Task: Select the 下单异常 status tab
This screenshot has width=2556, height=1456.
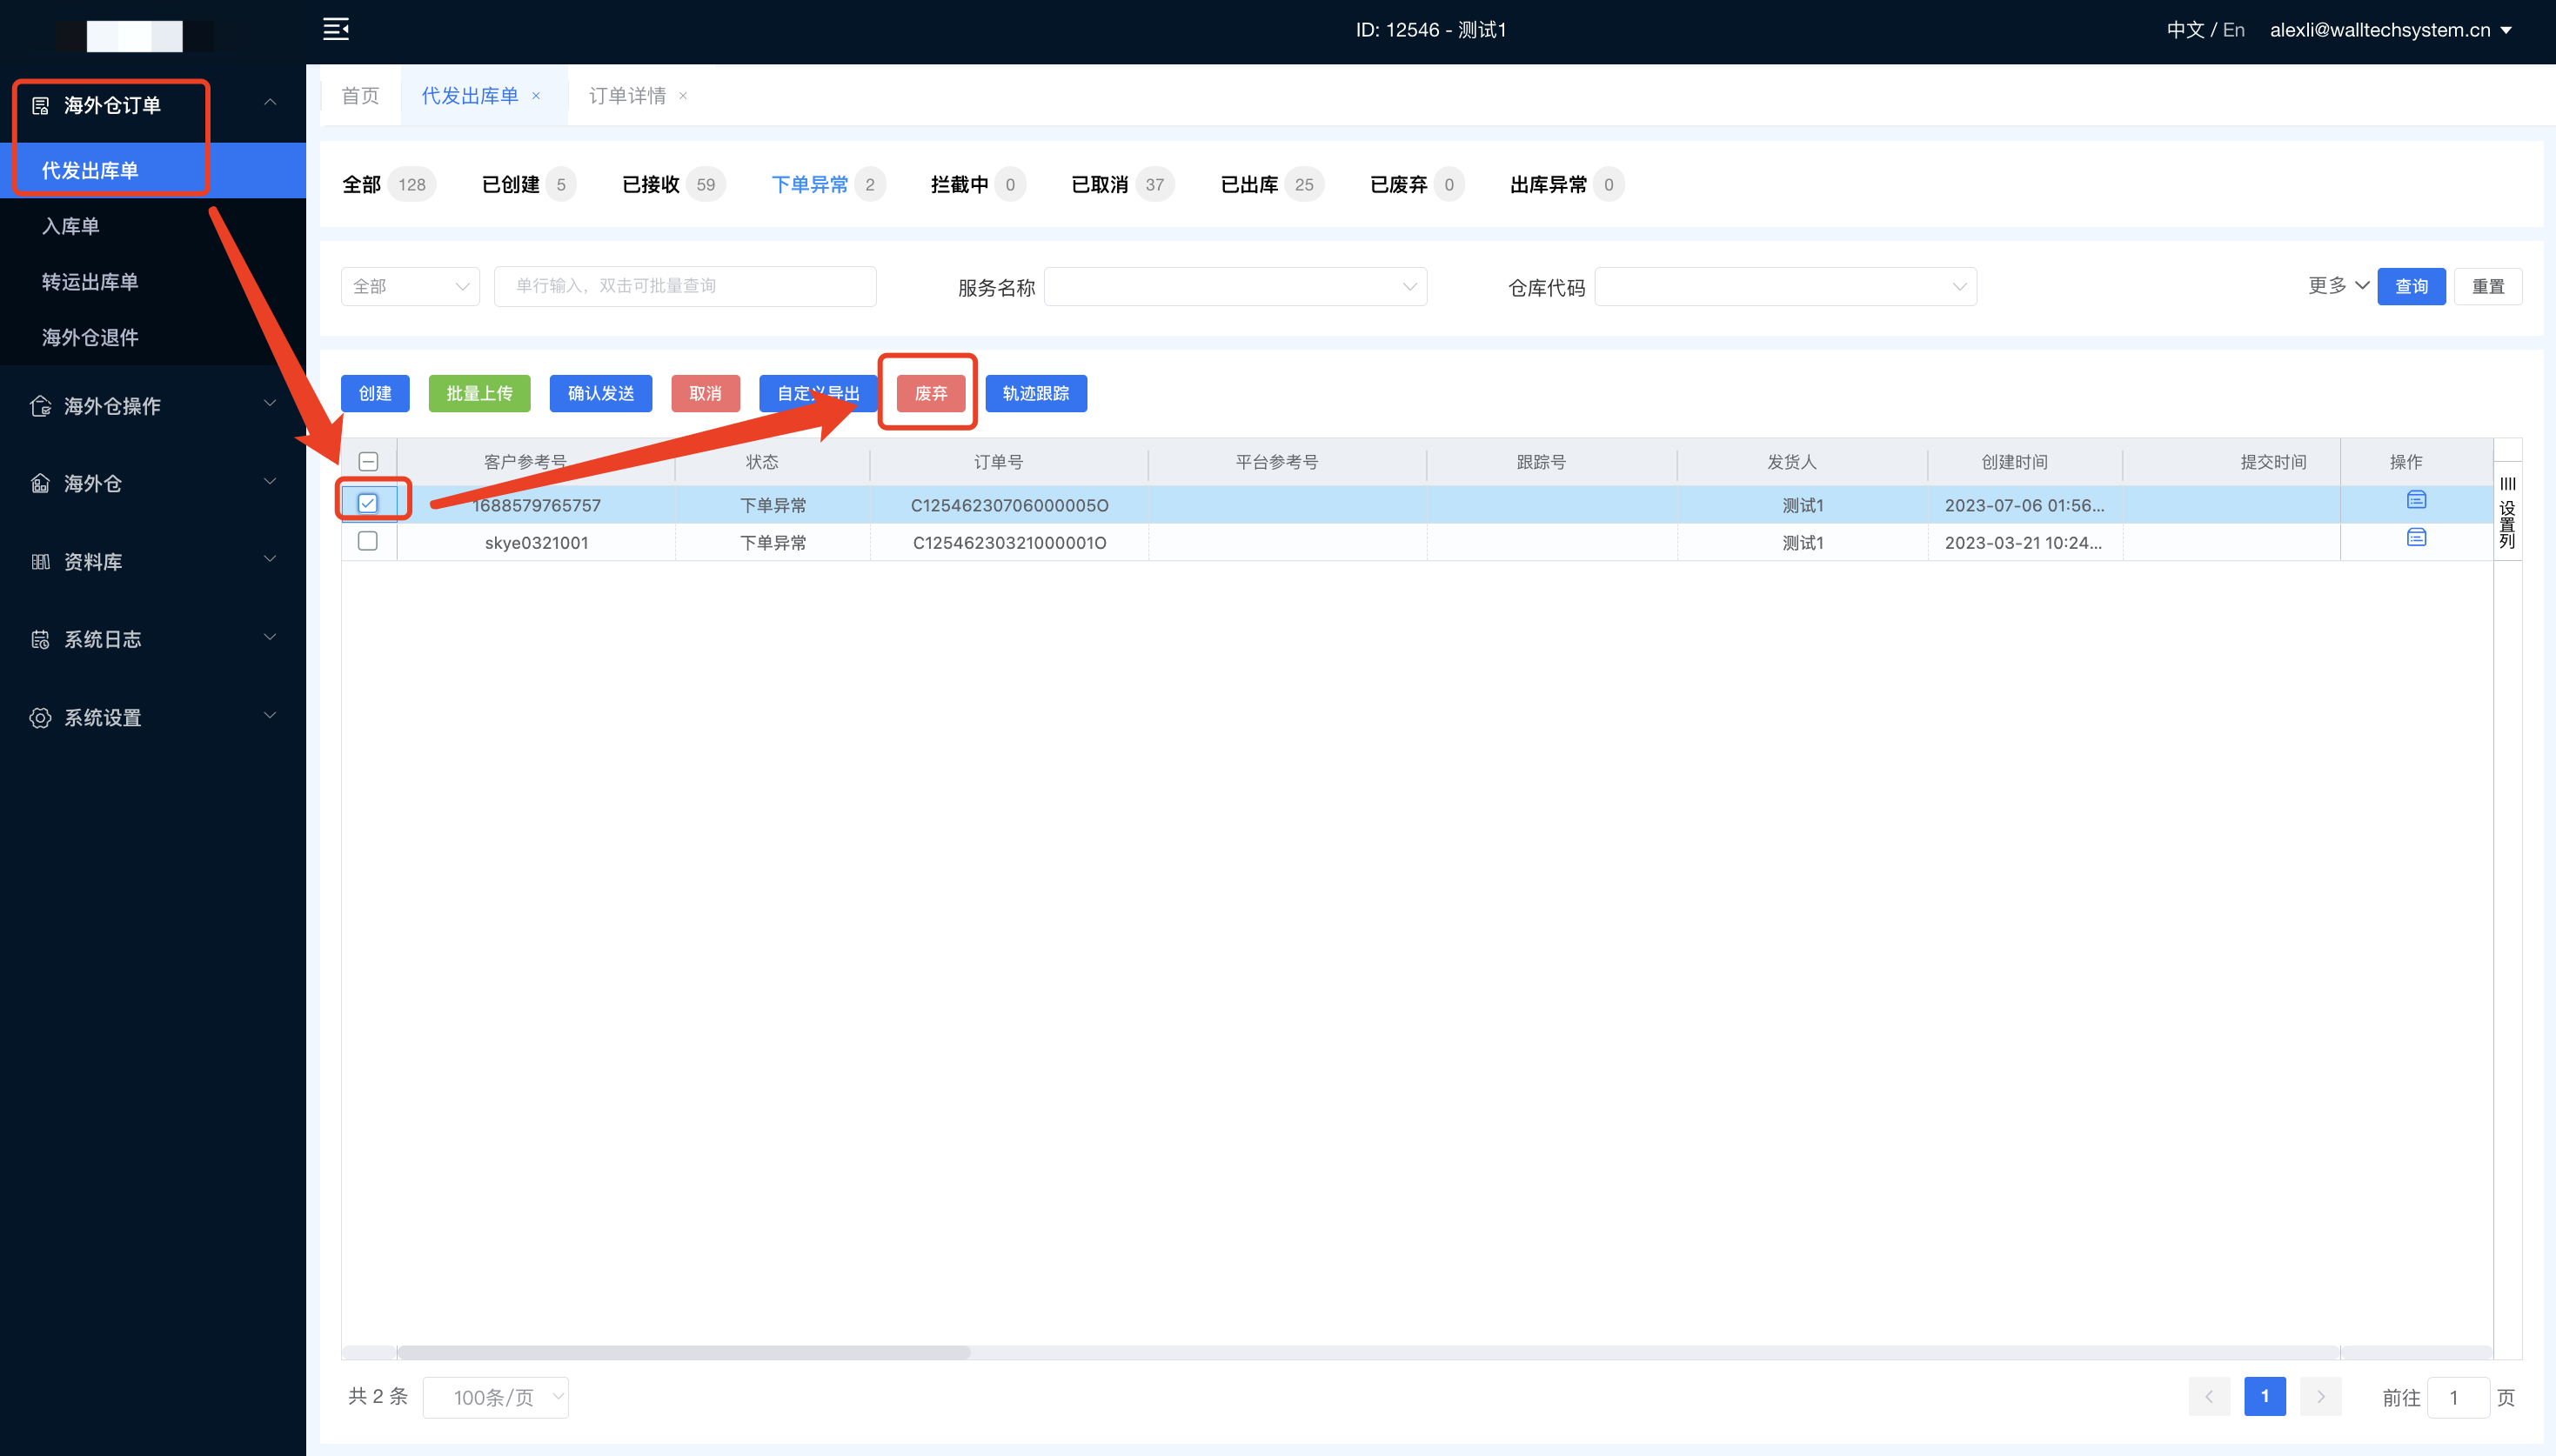Action: tap(827, 185)
